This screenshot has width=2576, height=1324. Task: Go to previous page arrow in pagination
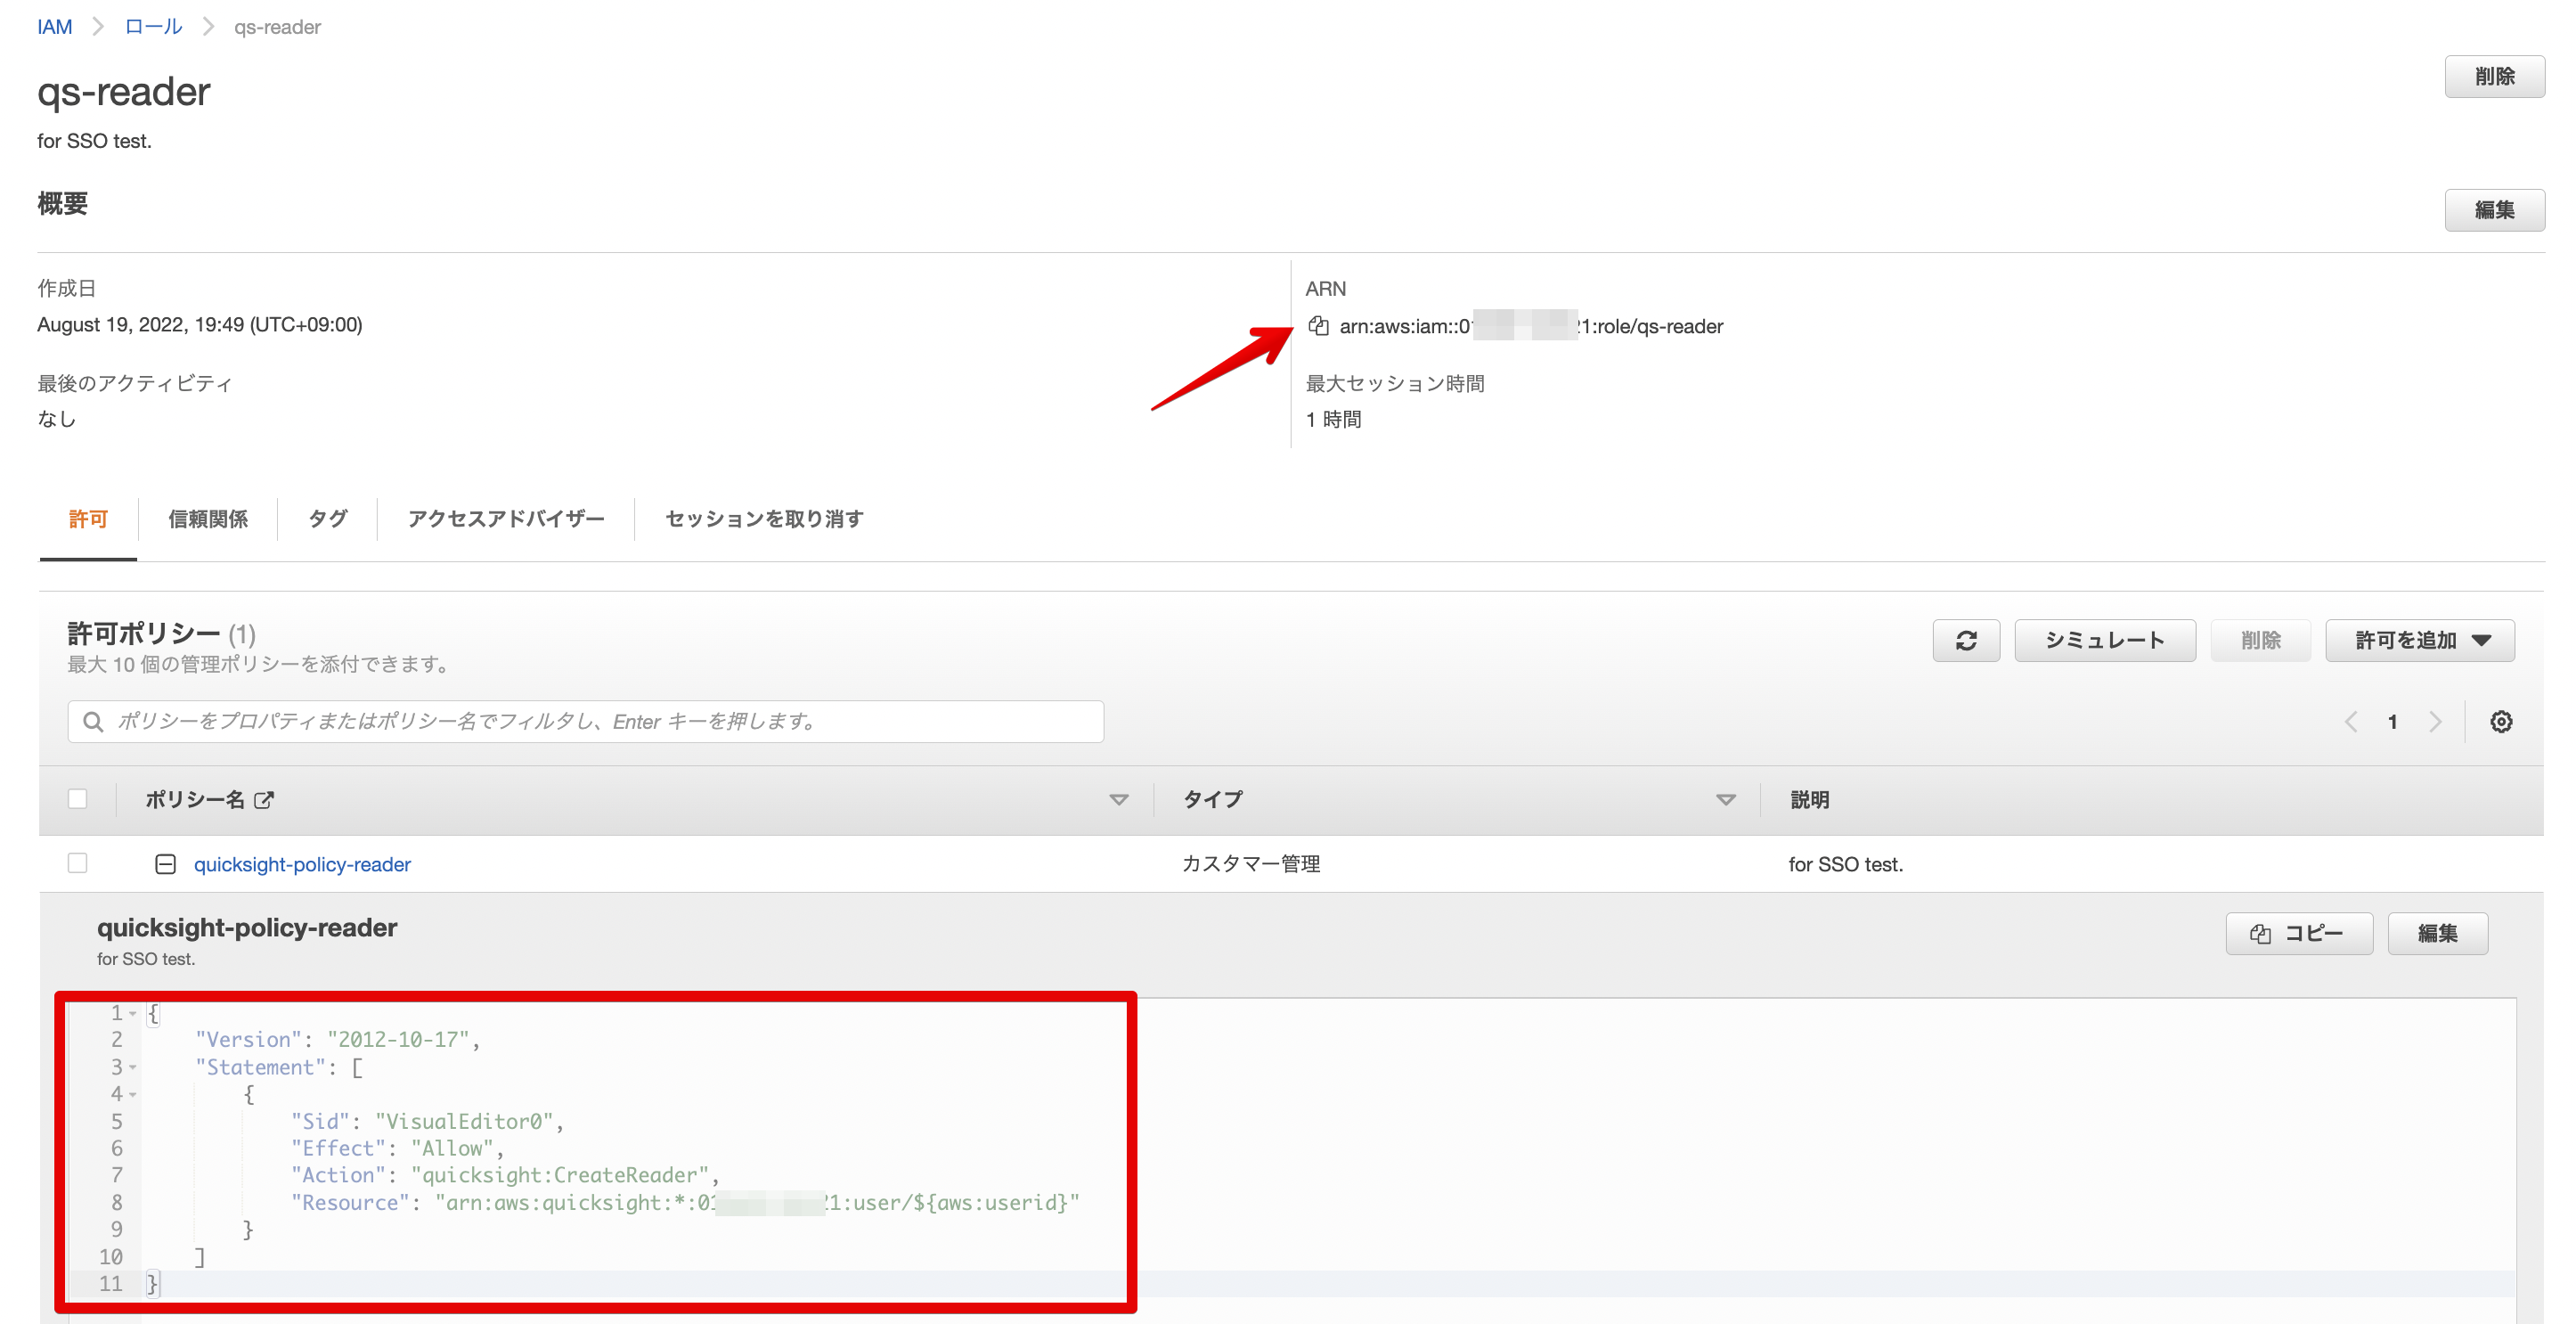coord(2351,722)
